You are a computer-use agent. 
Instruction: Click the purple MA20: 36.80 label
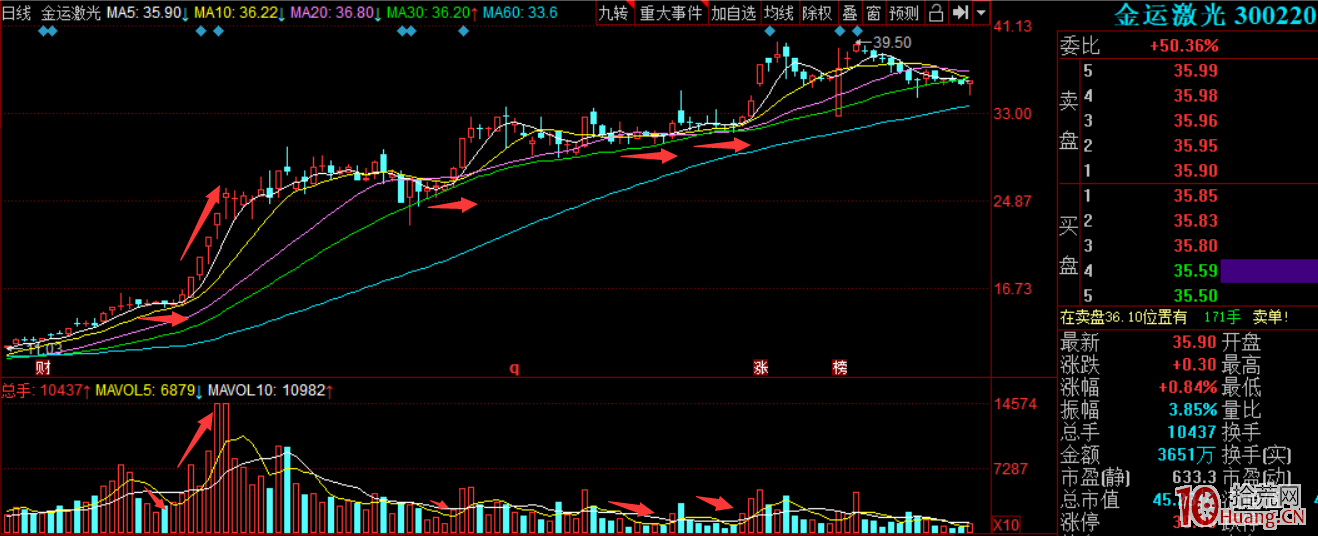point(333,13)
